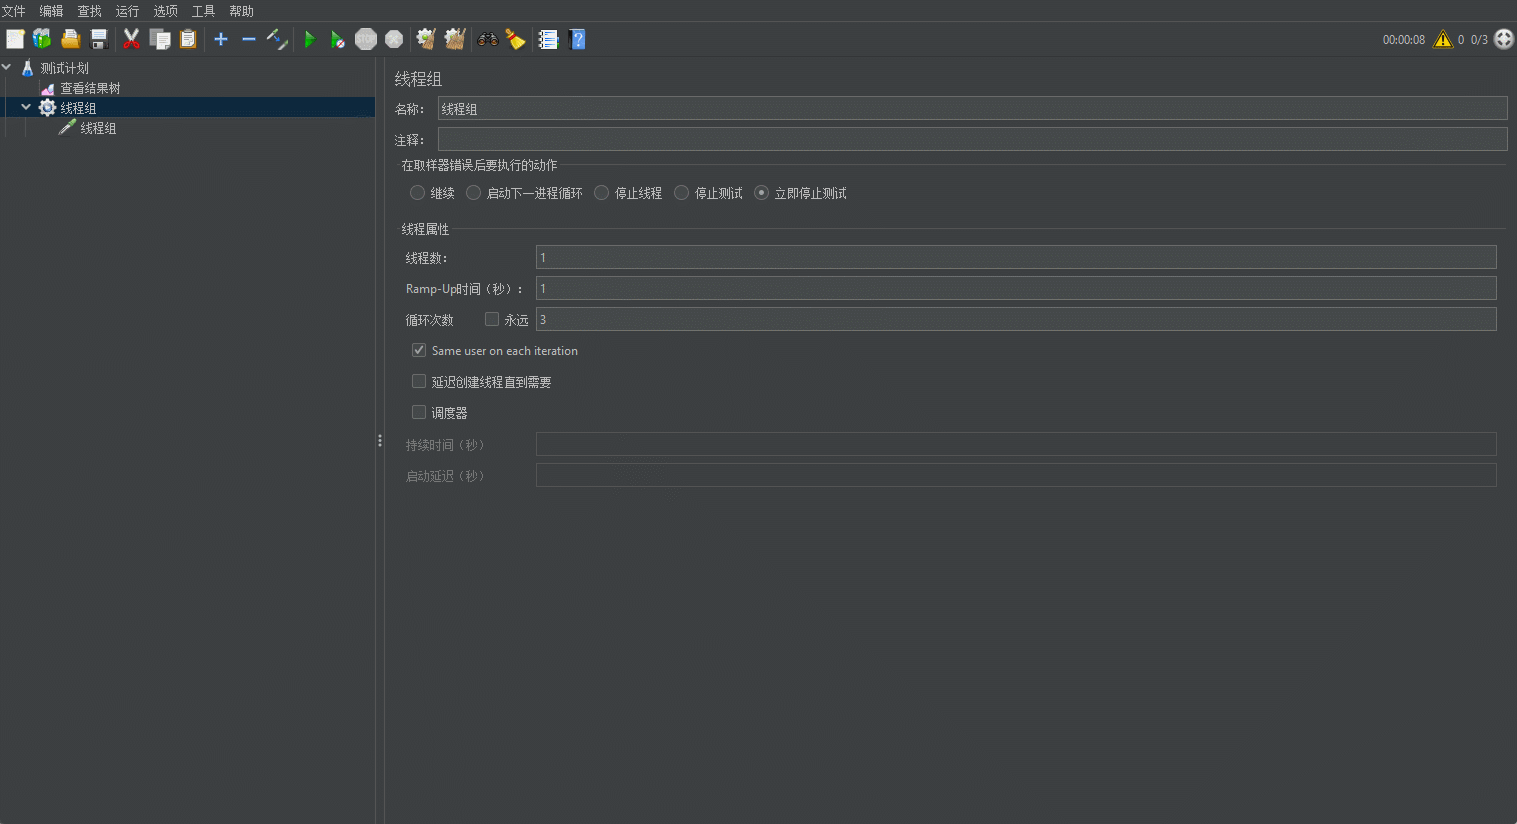Select the 继续 radio option
The height and width of the screenshot is (824, 1517).
[x=418, y=193]
